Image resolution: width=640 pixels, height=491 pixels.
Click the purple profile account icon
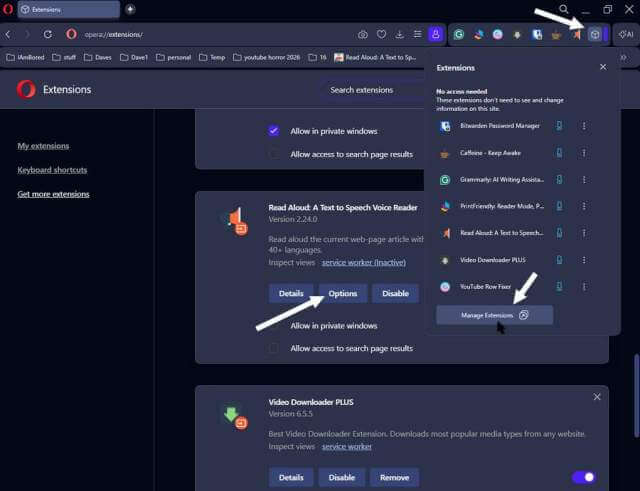[436, 35]
